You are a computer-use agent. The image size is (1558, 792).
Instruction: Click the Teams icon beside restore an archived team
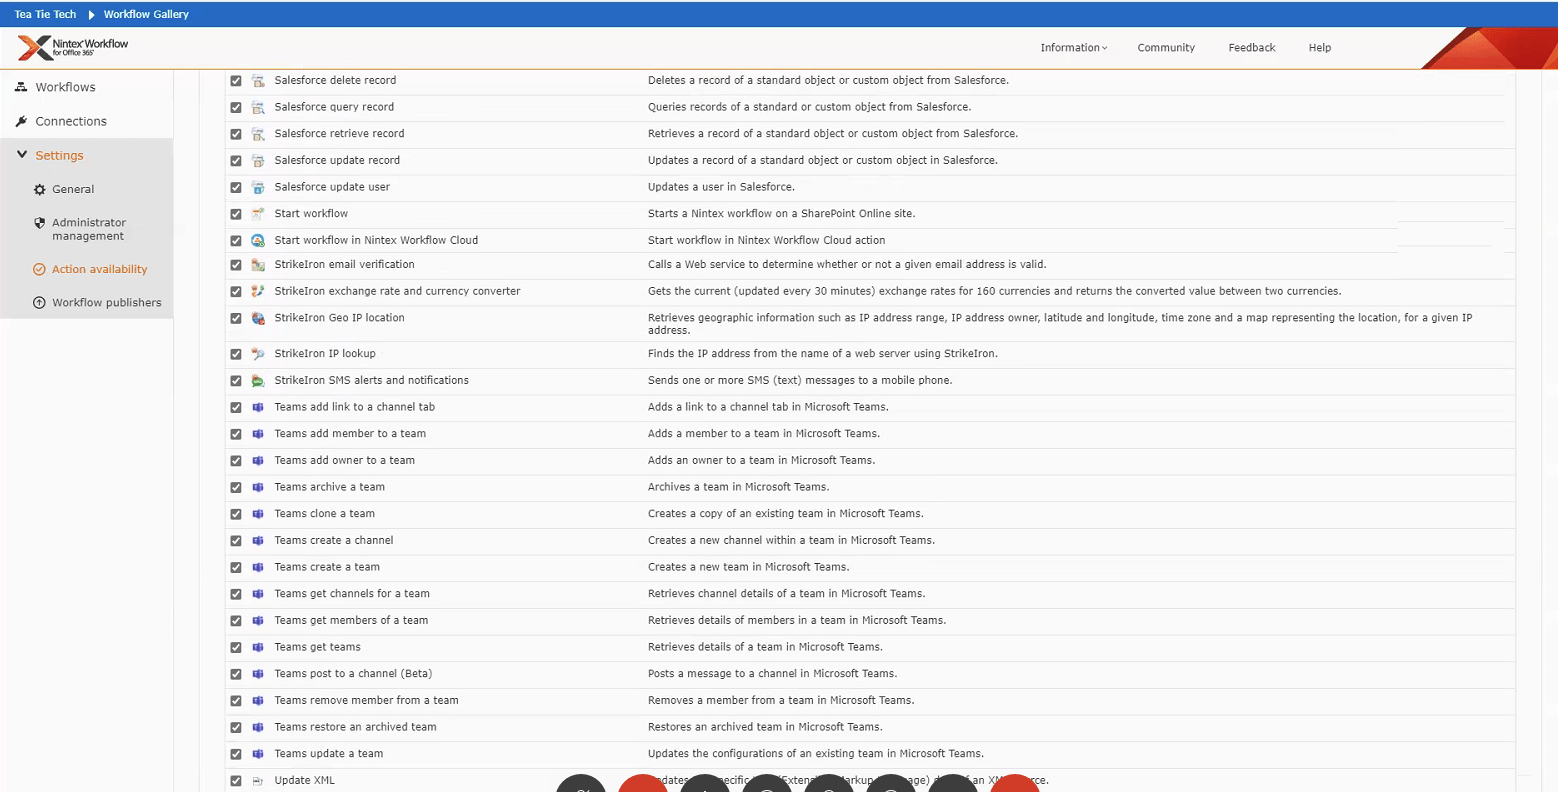point(258,728)
